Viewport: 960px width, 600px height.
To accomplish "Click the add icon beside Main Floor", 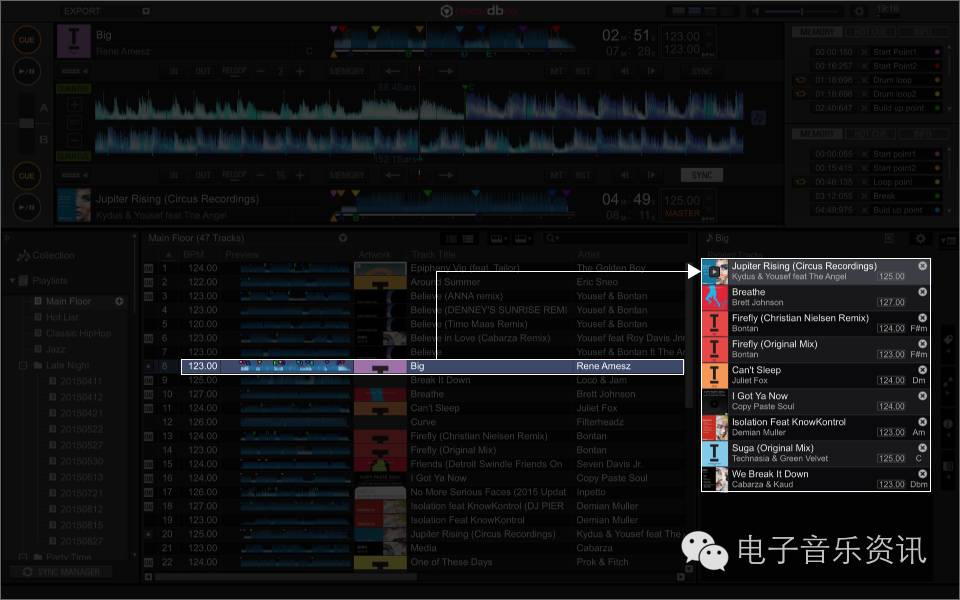I will tap(120, 301).
